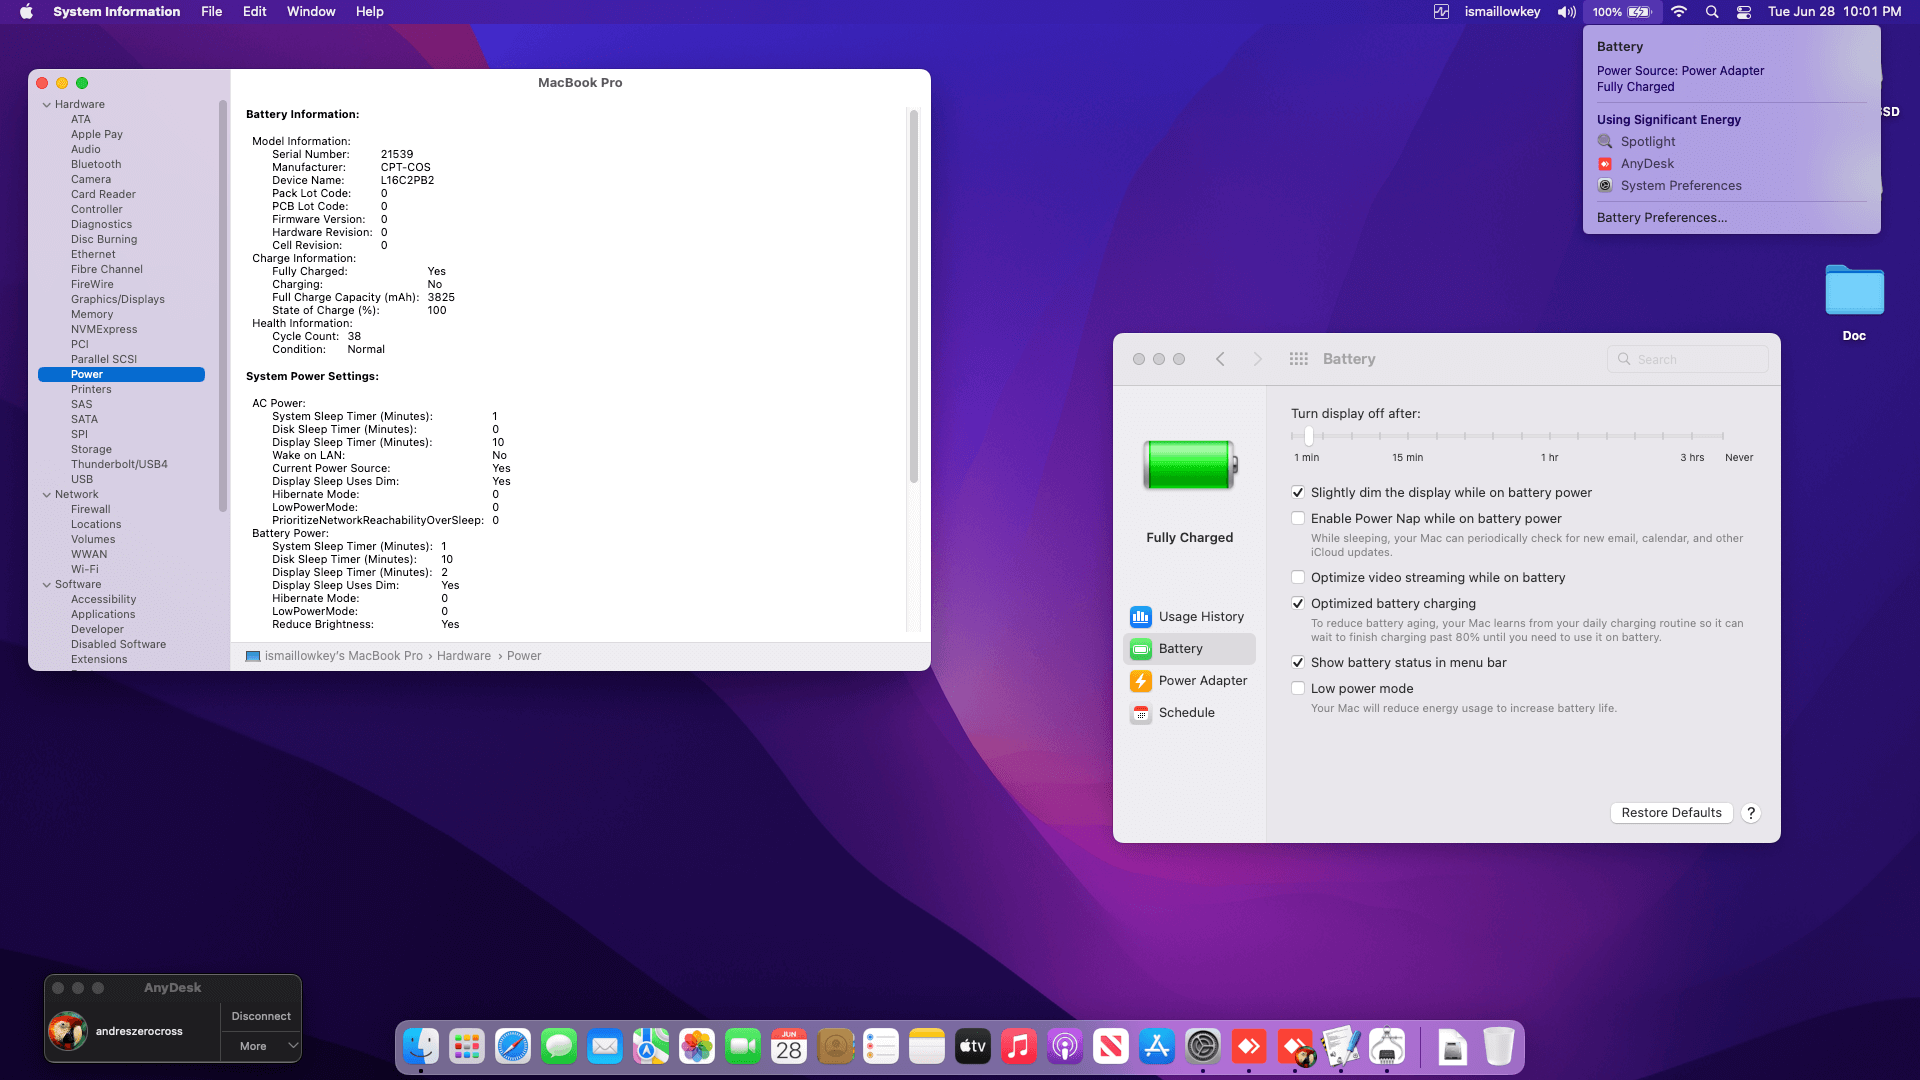Select Memory in the Hardware list
The image size is (1920, 1080).
point(92,314)
